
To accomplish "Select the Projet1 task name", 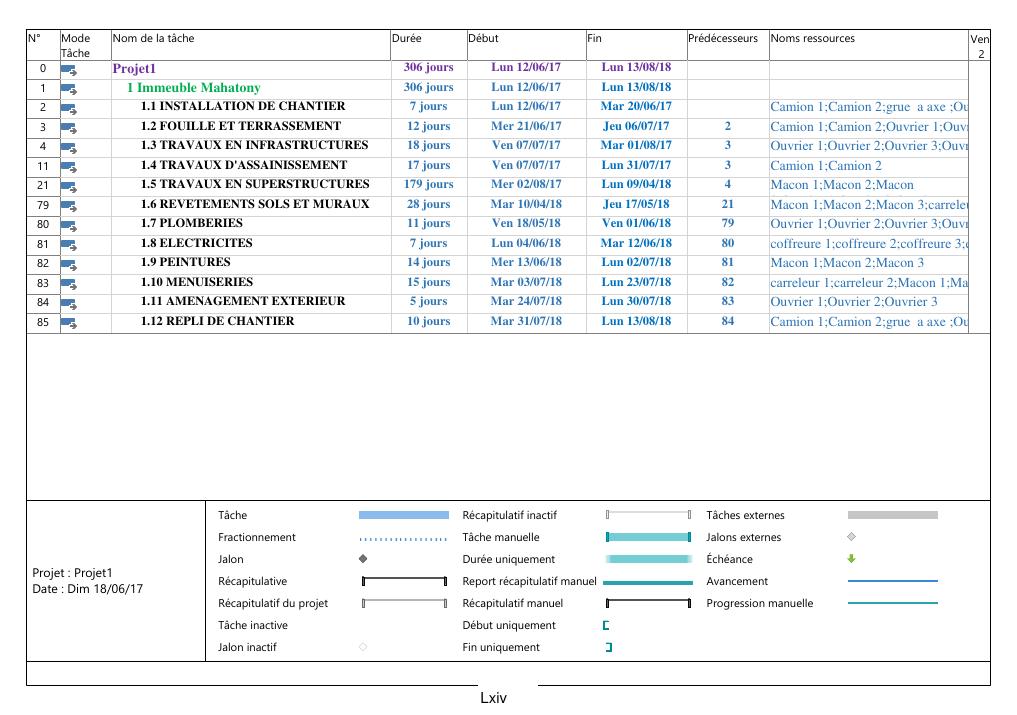I will (135, 69).
